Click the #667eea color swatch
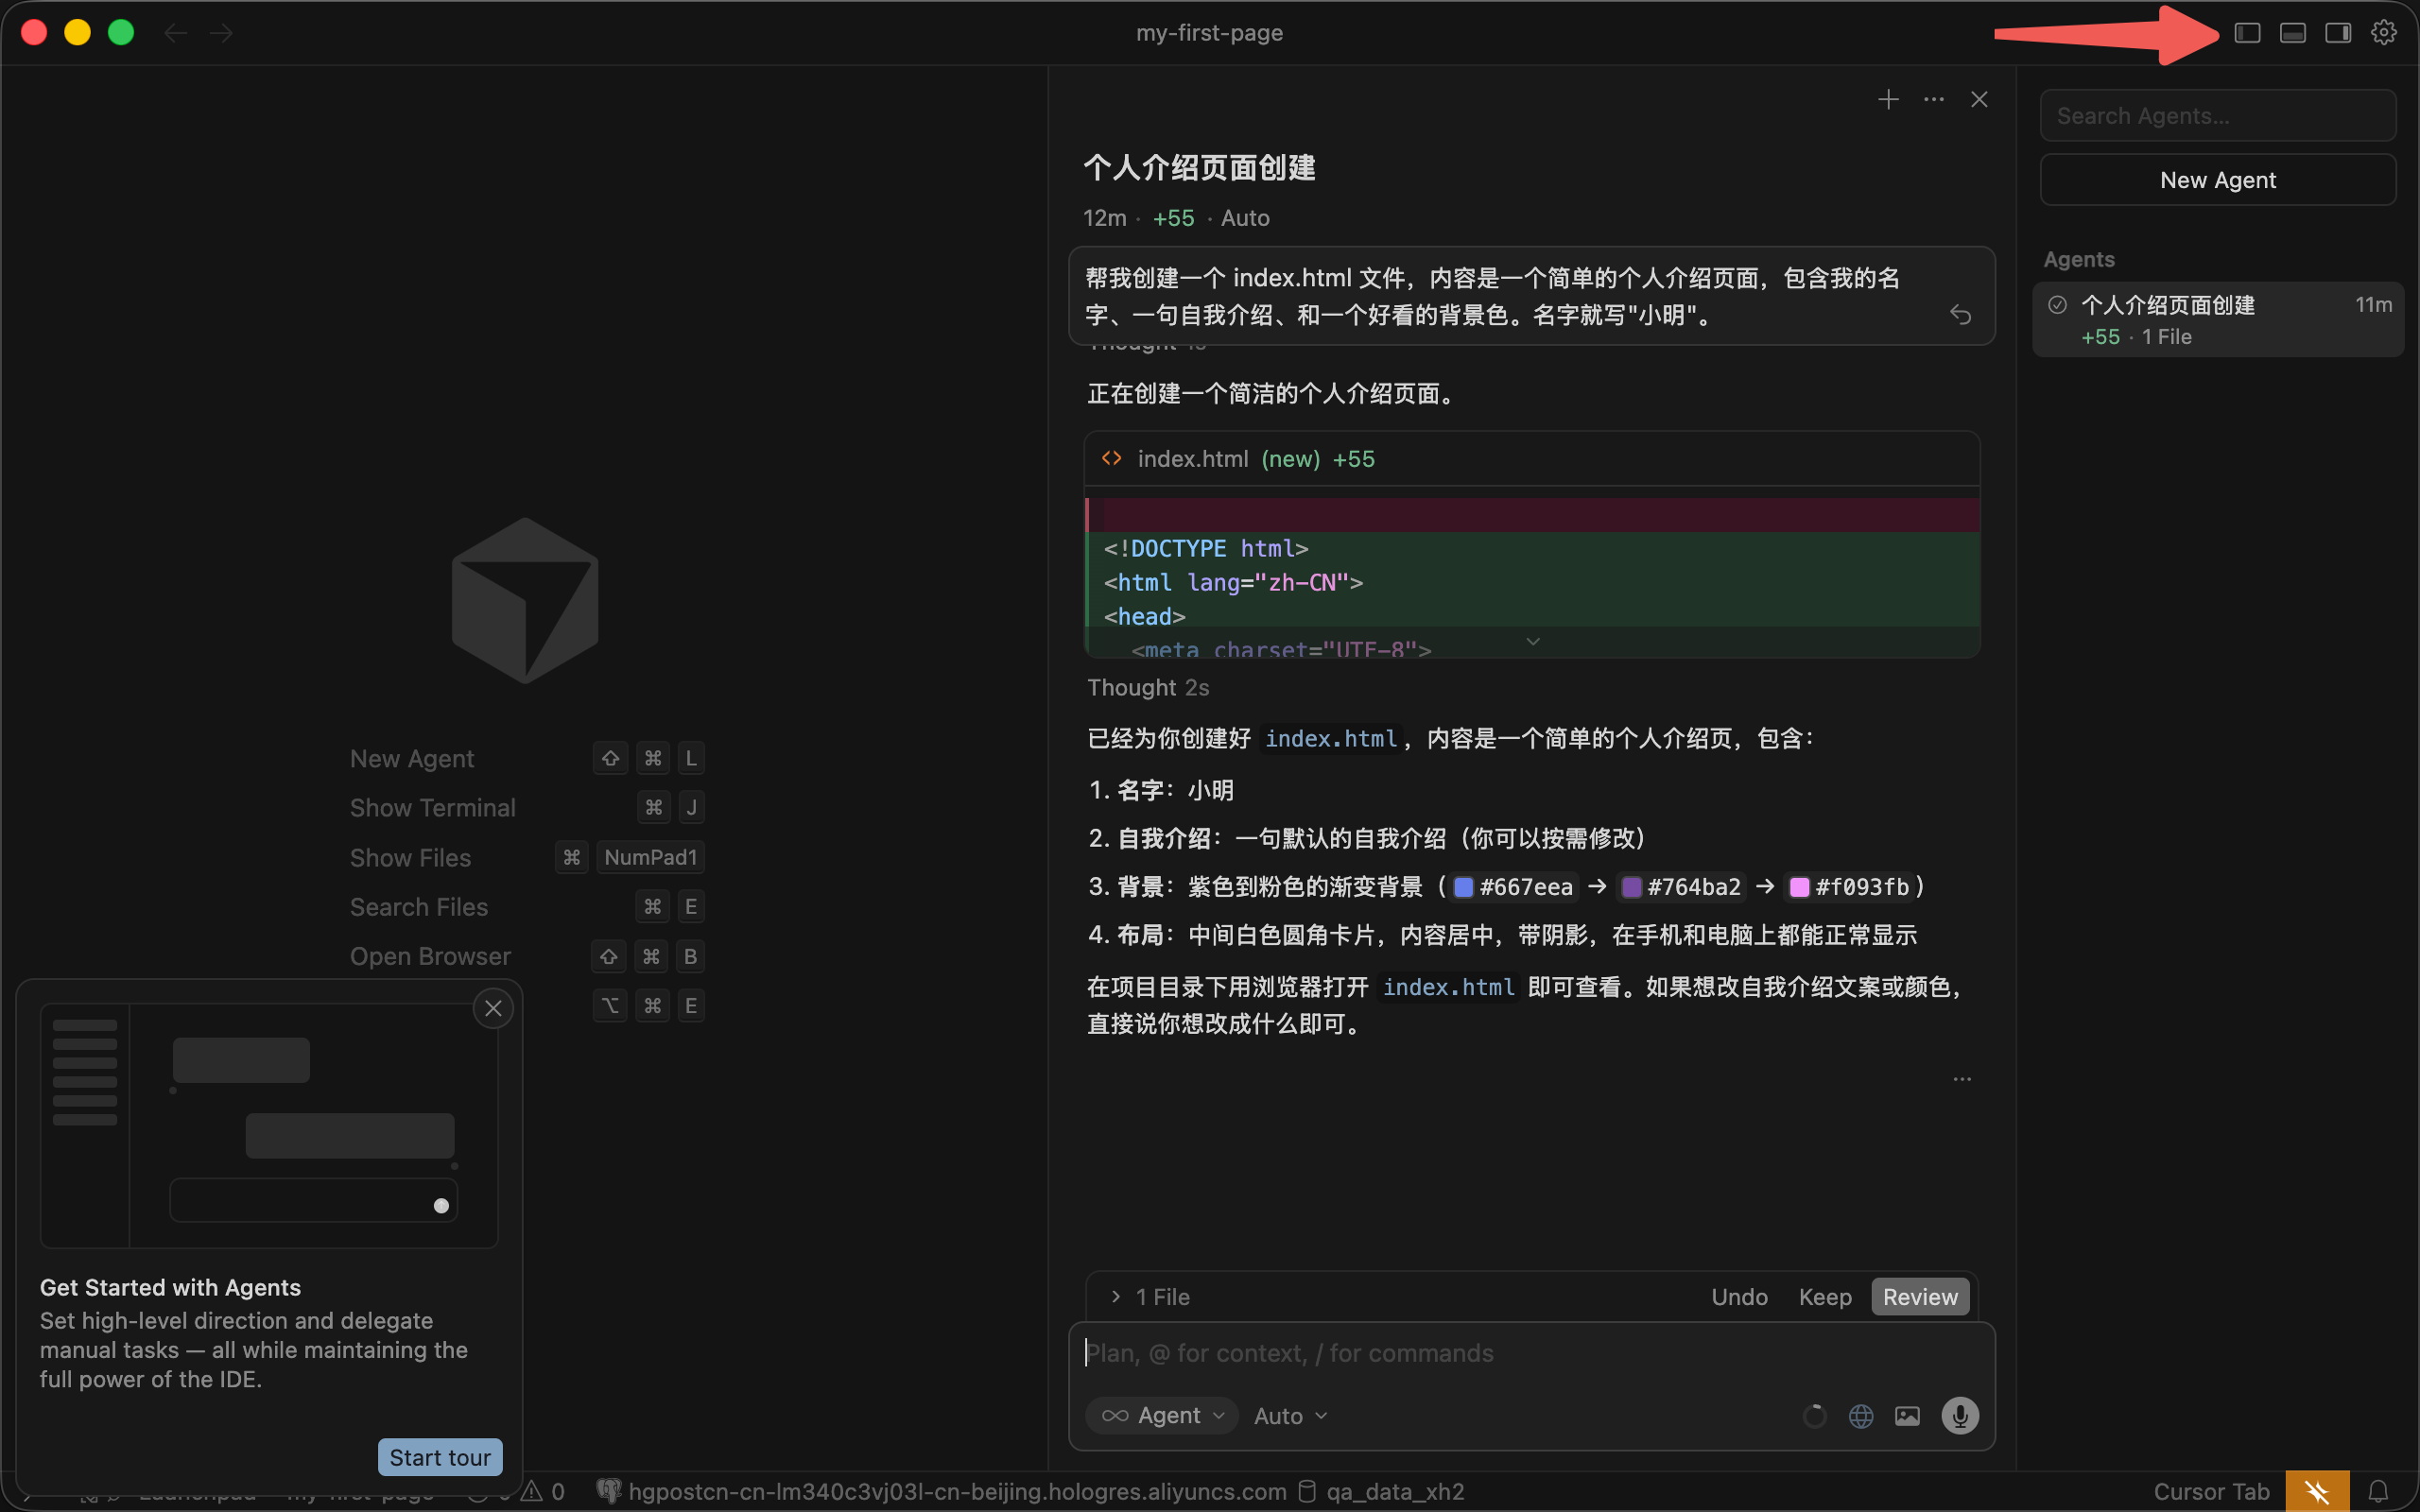 (1463, 887)
